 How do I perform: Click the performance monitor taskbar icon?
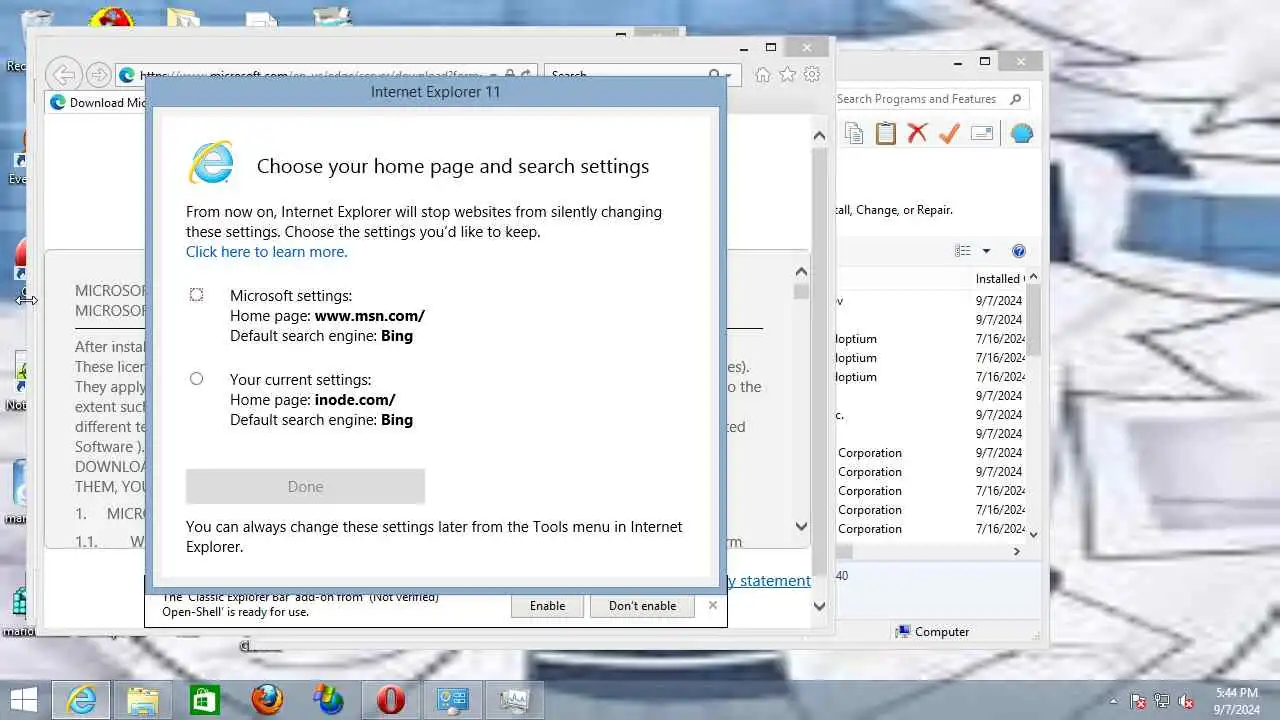[x=514, y=700]
